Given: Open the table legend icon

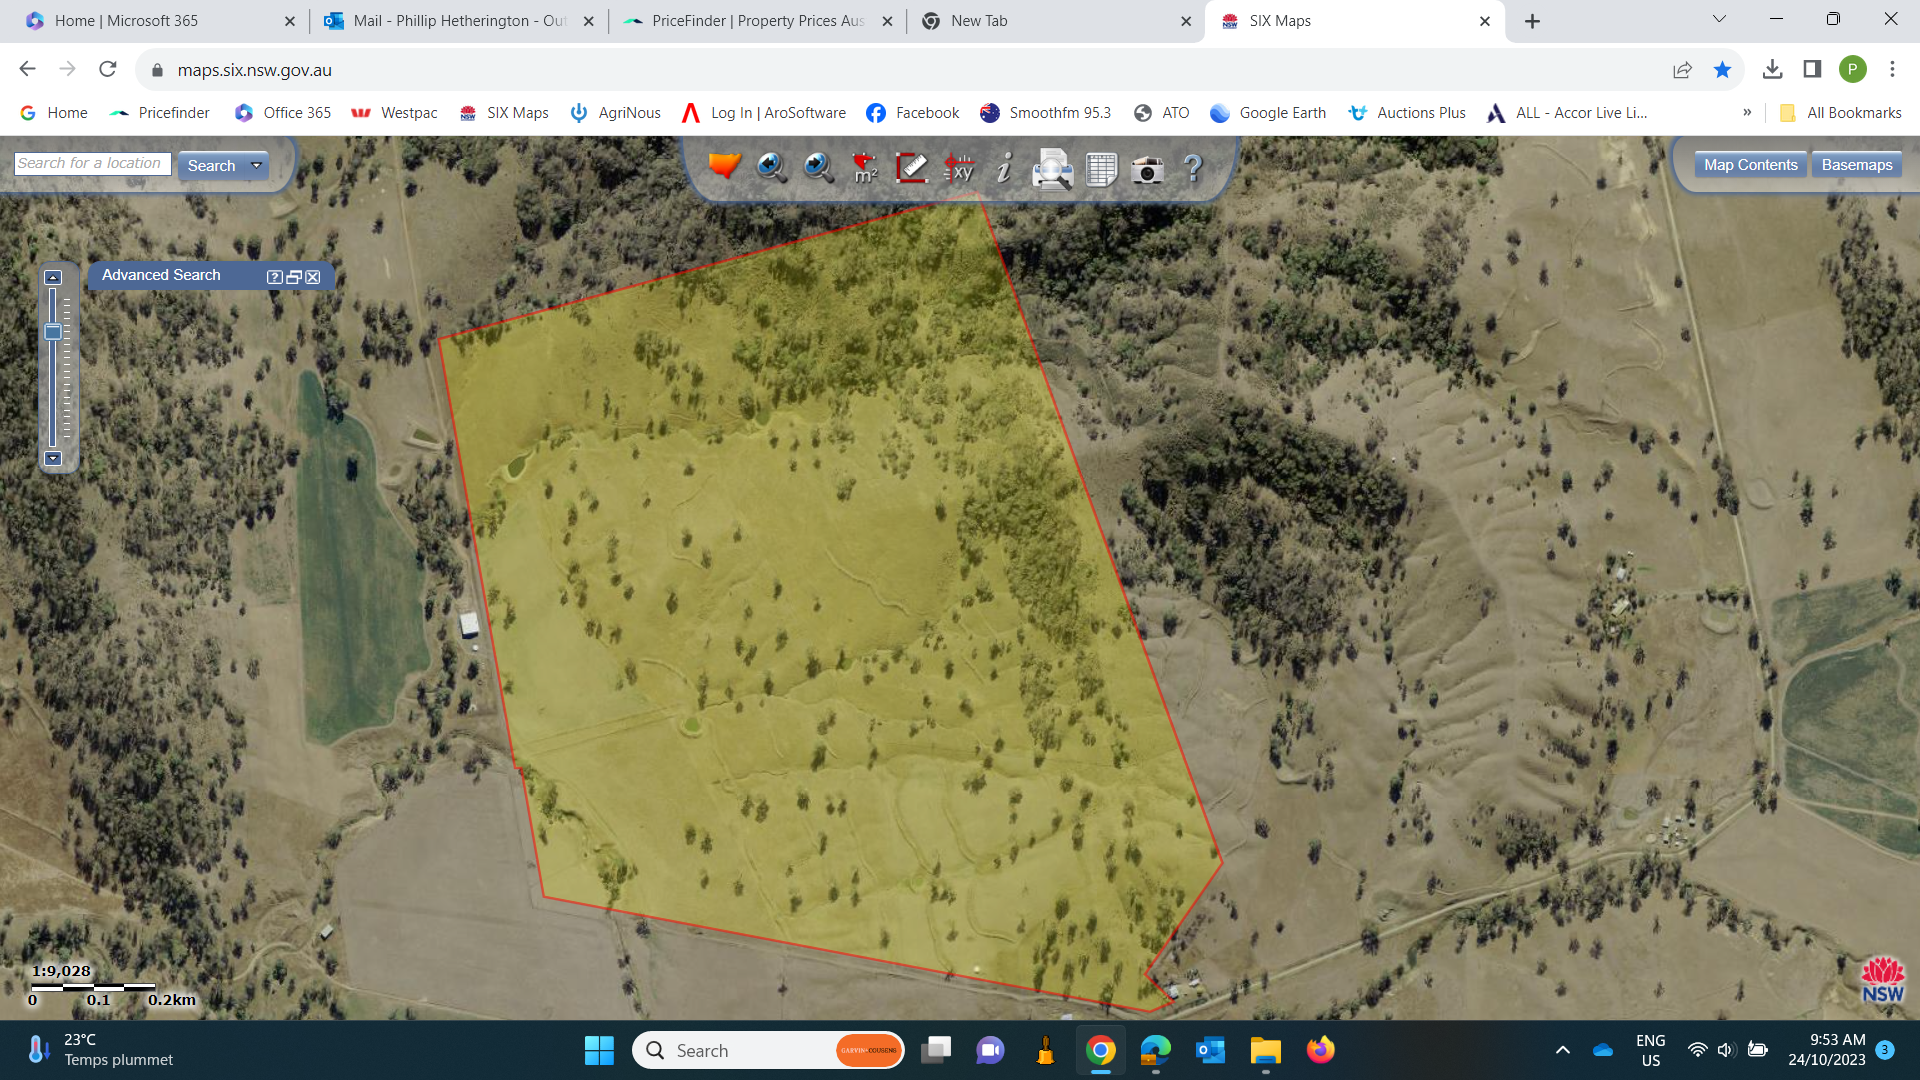Looking at the screenshot, I should coord(1101,169).
